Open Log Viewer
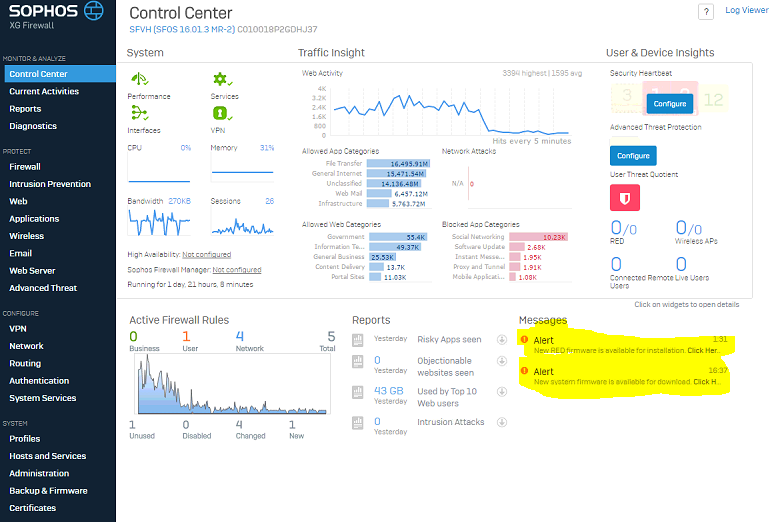Image resolution: width=780 pixels, height=522 pixels. [x=747, y=10]
